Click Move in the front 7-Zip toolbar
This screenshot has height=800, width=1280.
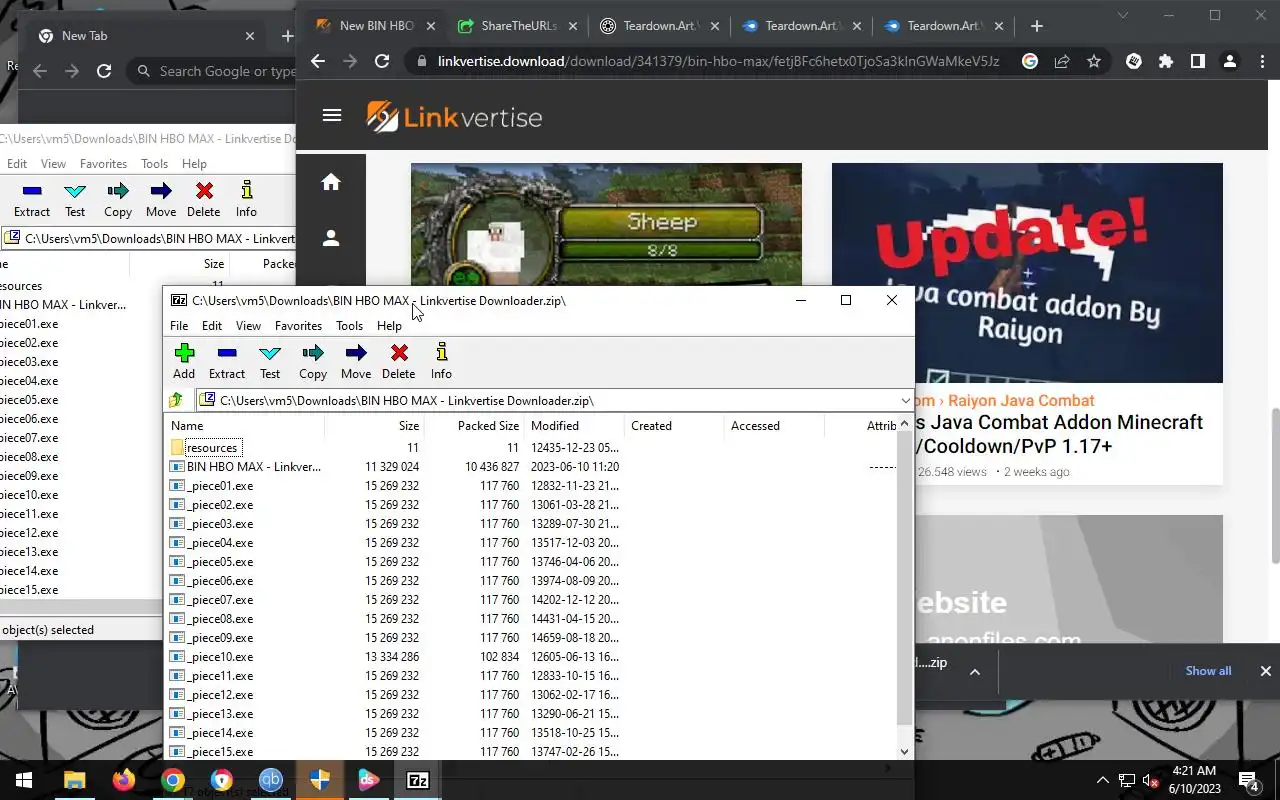[x=356, y=361]
